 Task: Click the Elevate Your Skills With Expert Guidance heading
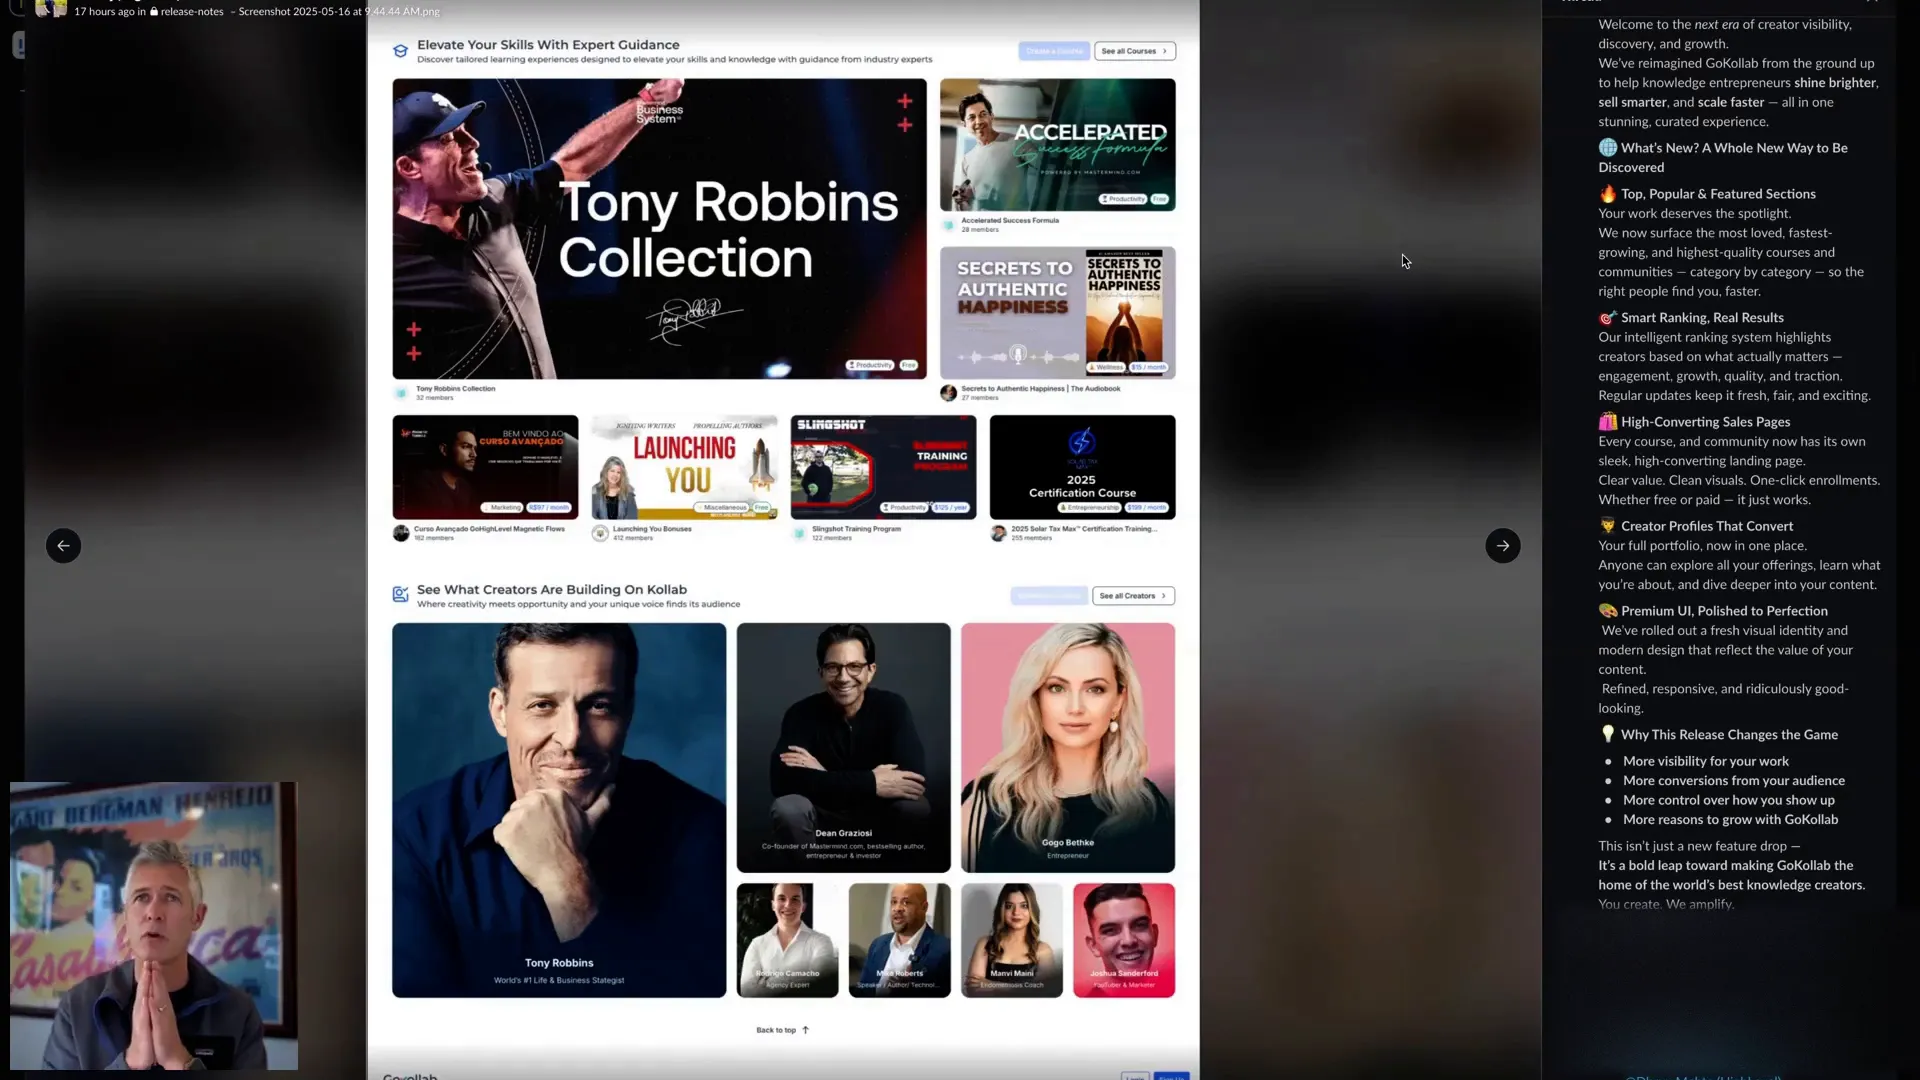coord(548,45)
